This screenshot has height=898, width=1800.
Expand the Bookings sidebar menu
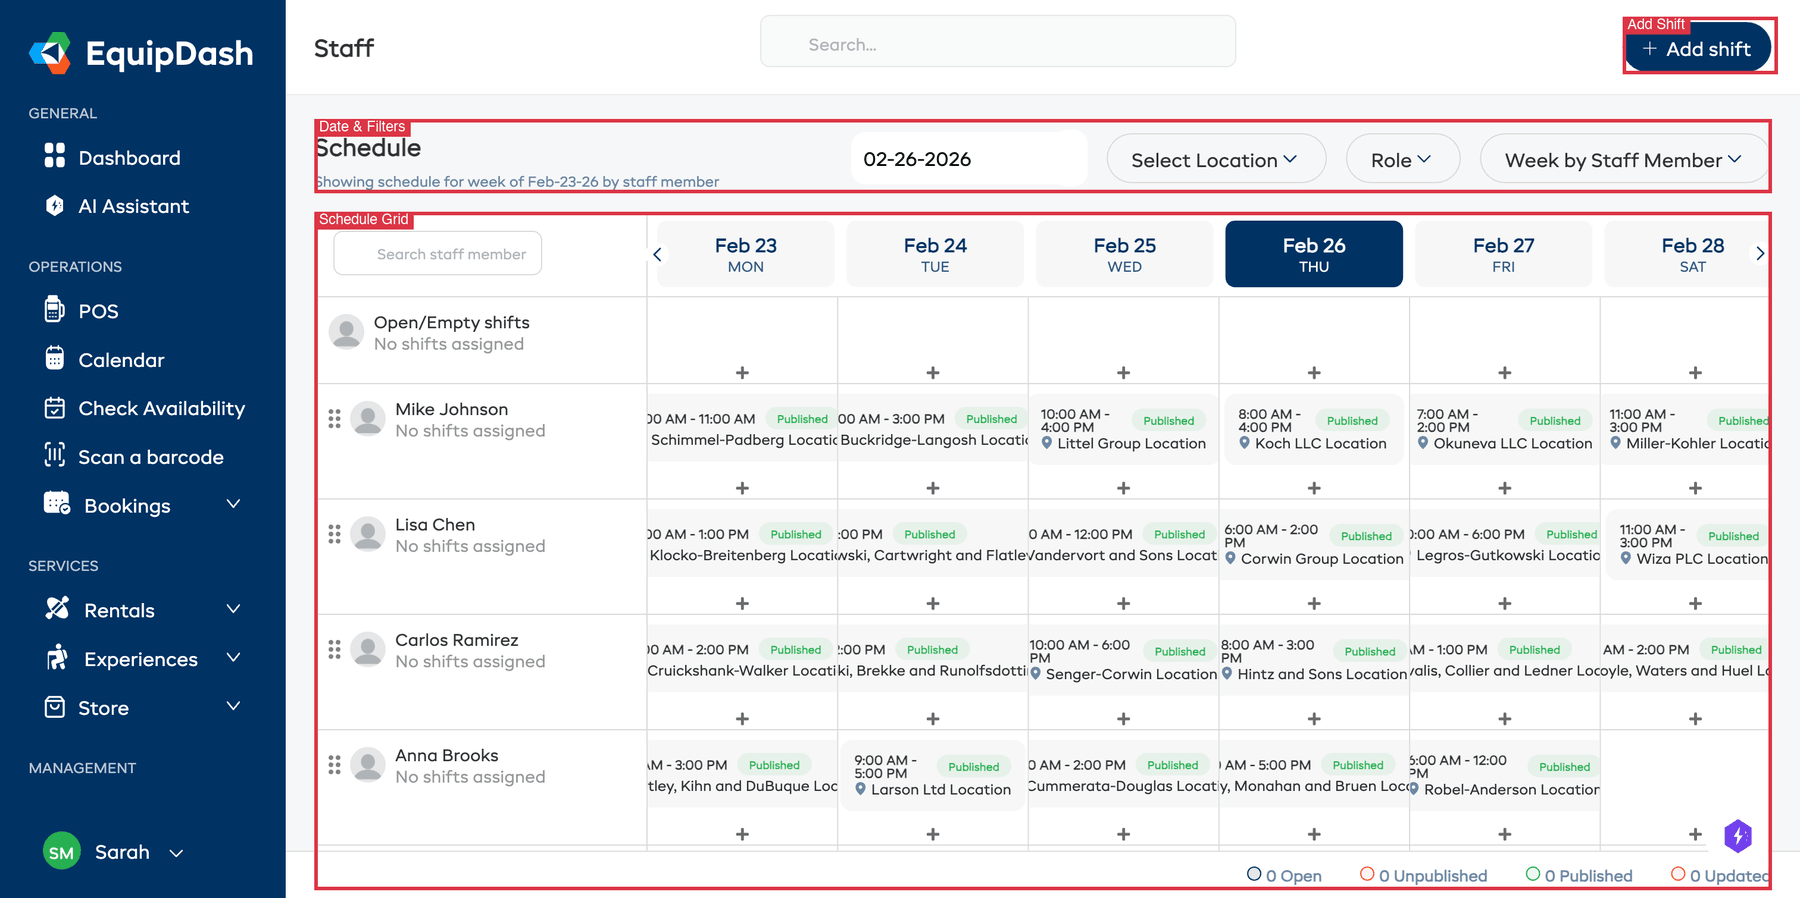coord(233,504)
